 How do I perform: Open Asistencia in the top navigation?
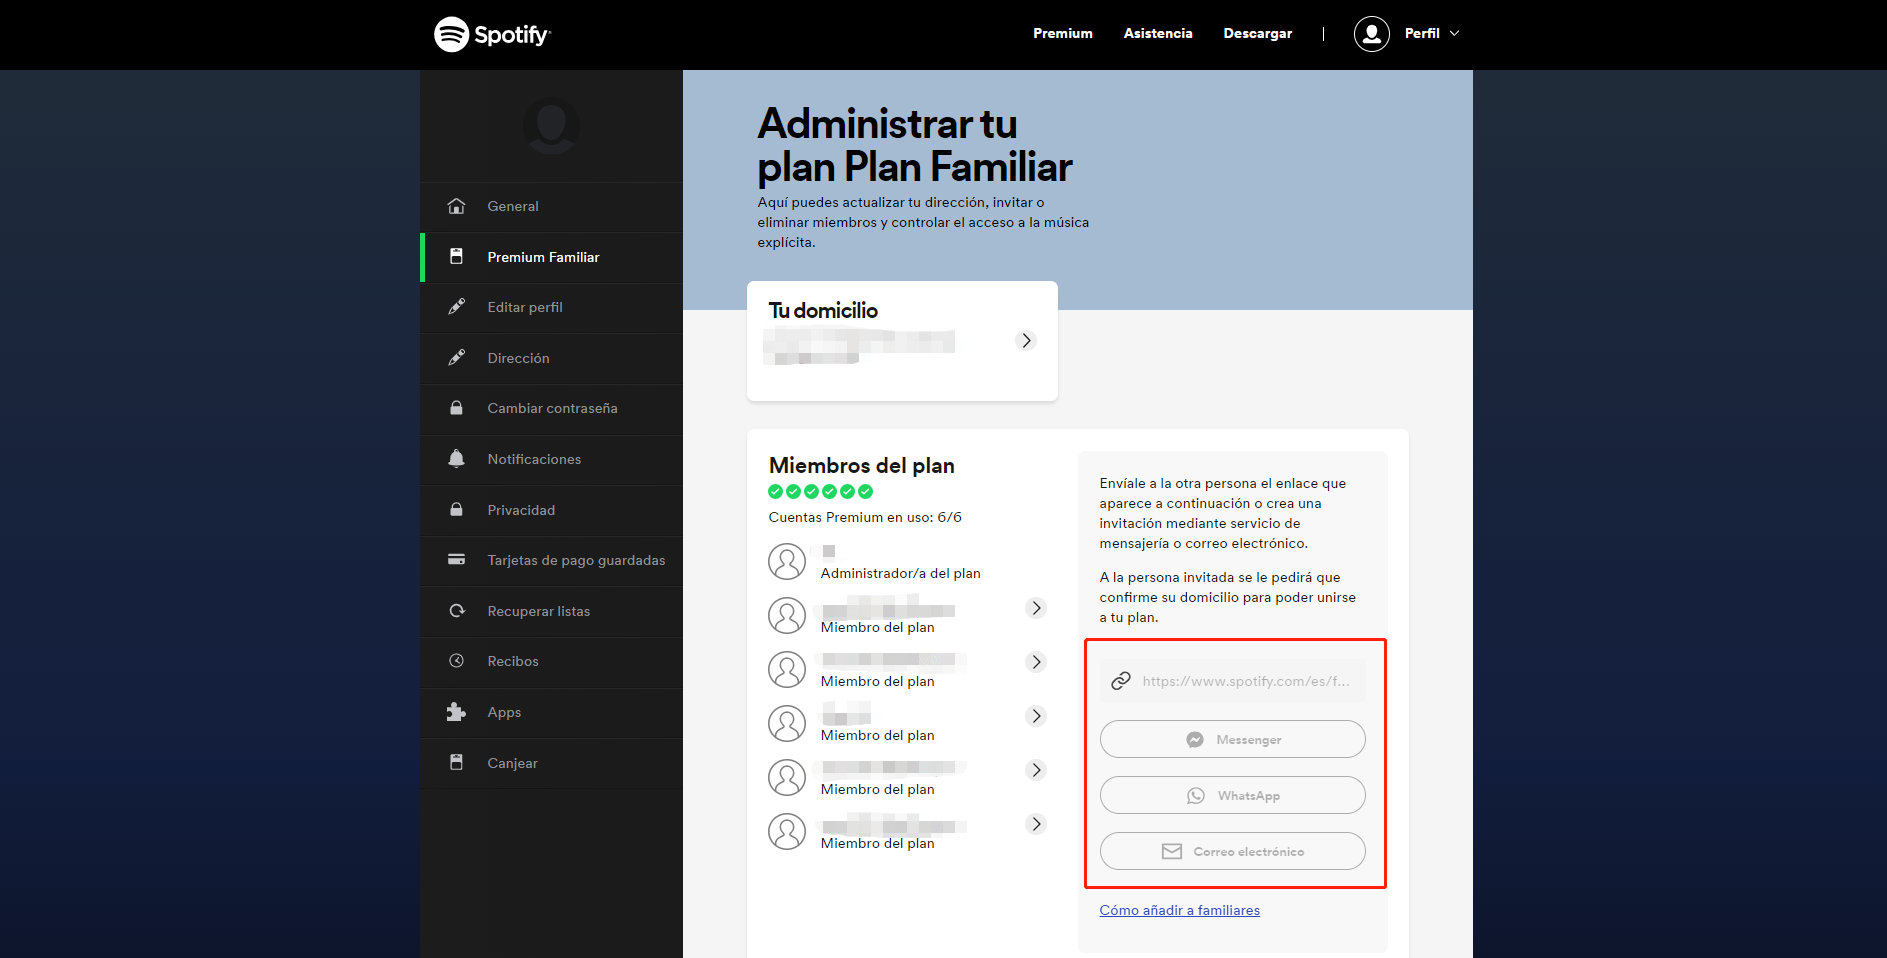tap(1158, 34)
